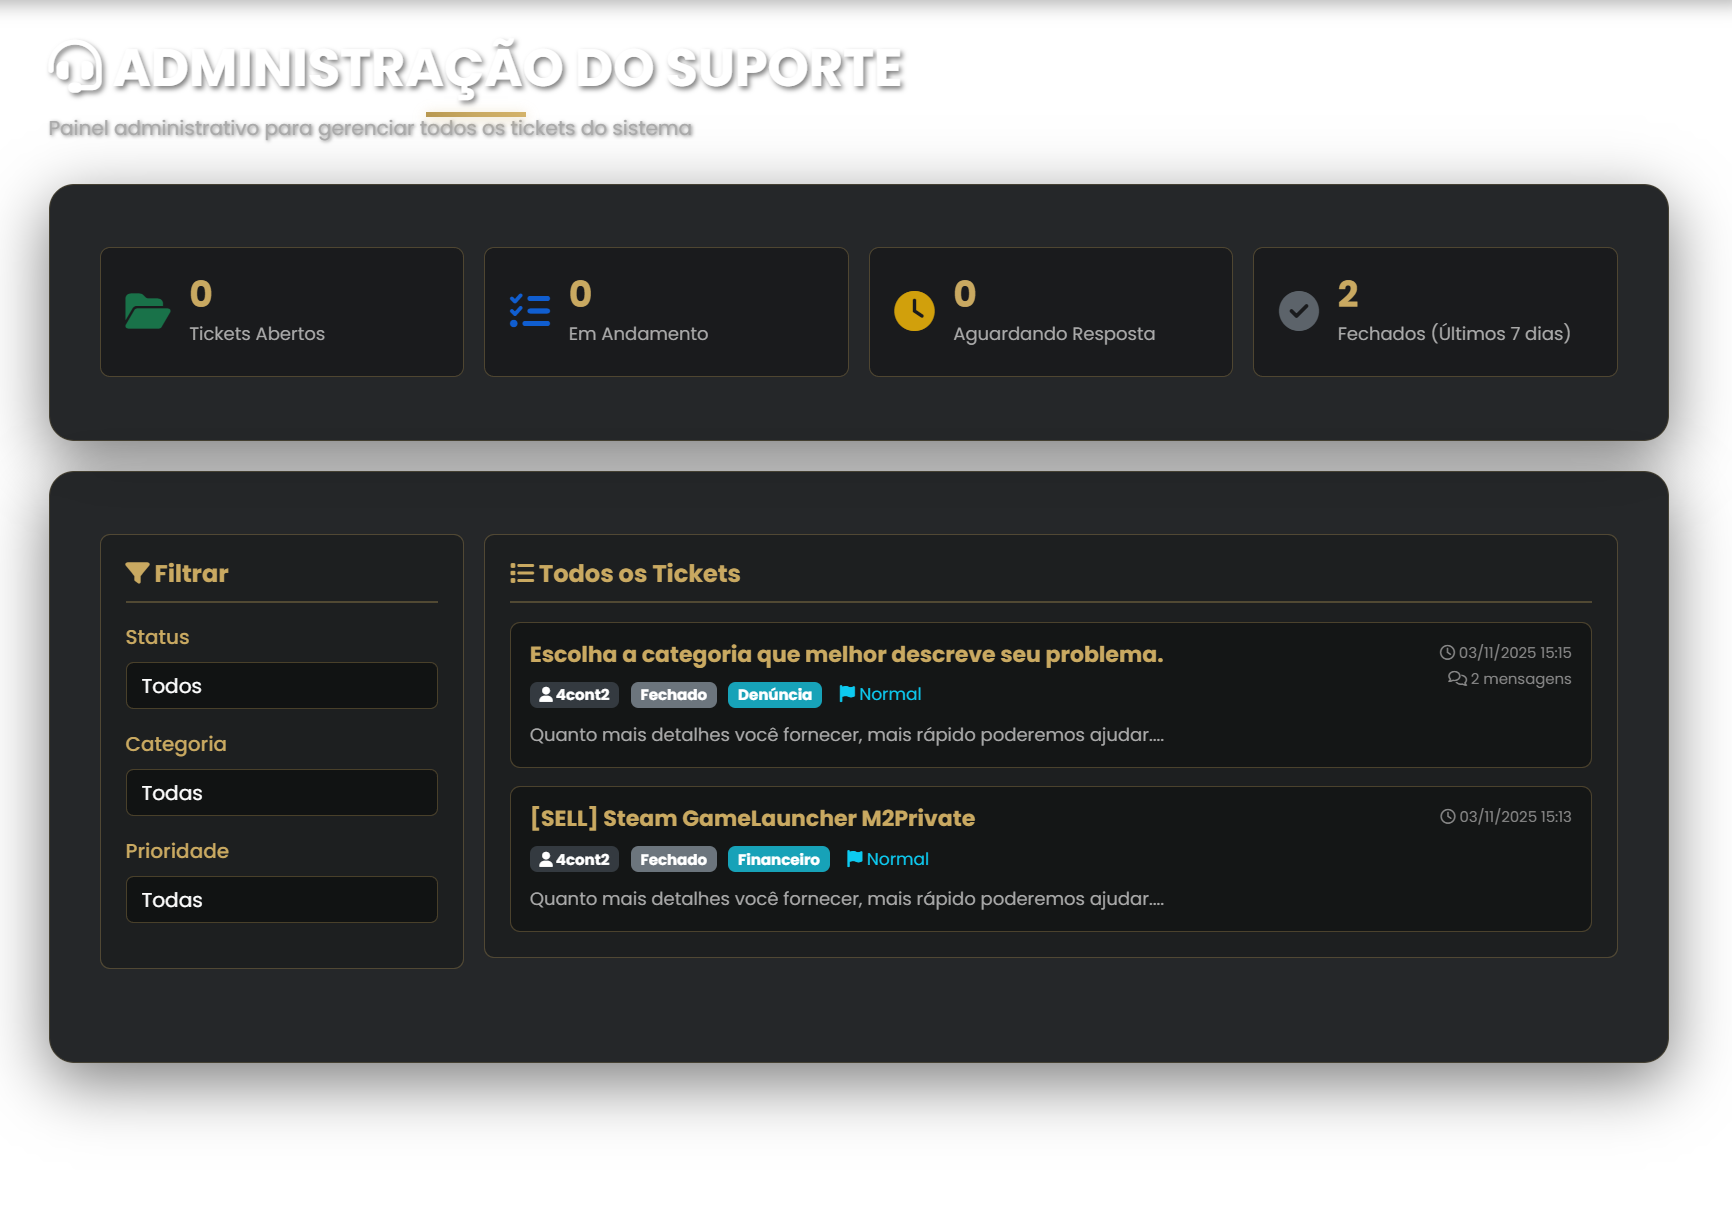Open the Prioridade dropdown showing Todas

[281, 899]
